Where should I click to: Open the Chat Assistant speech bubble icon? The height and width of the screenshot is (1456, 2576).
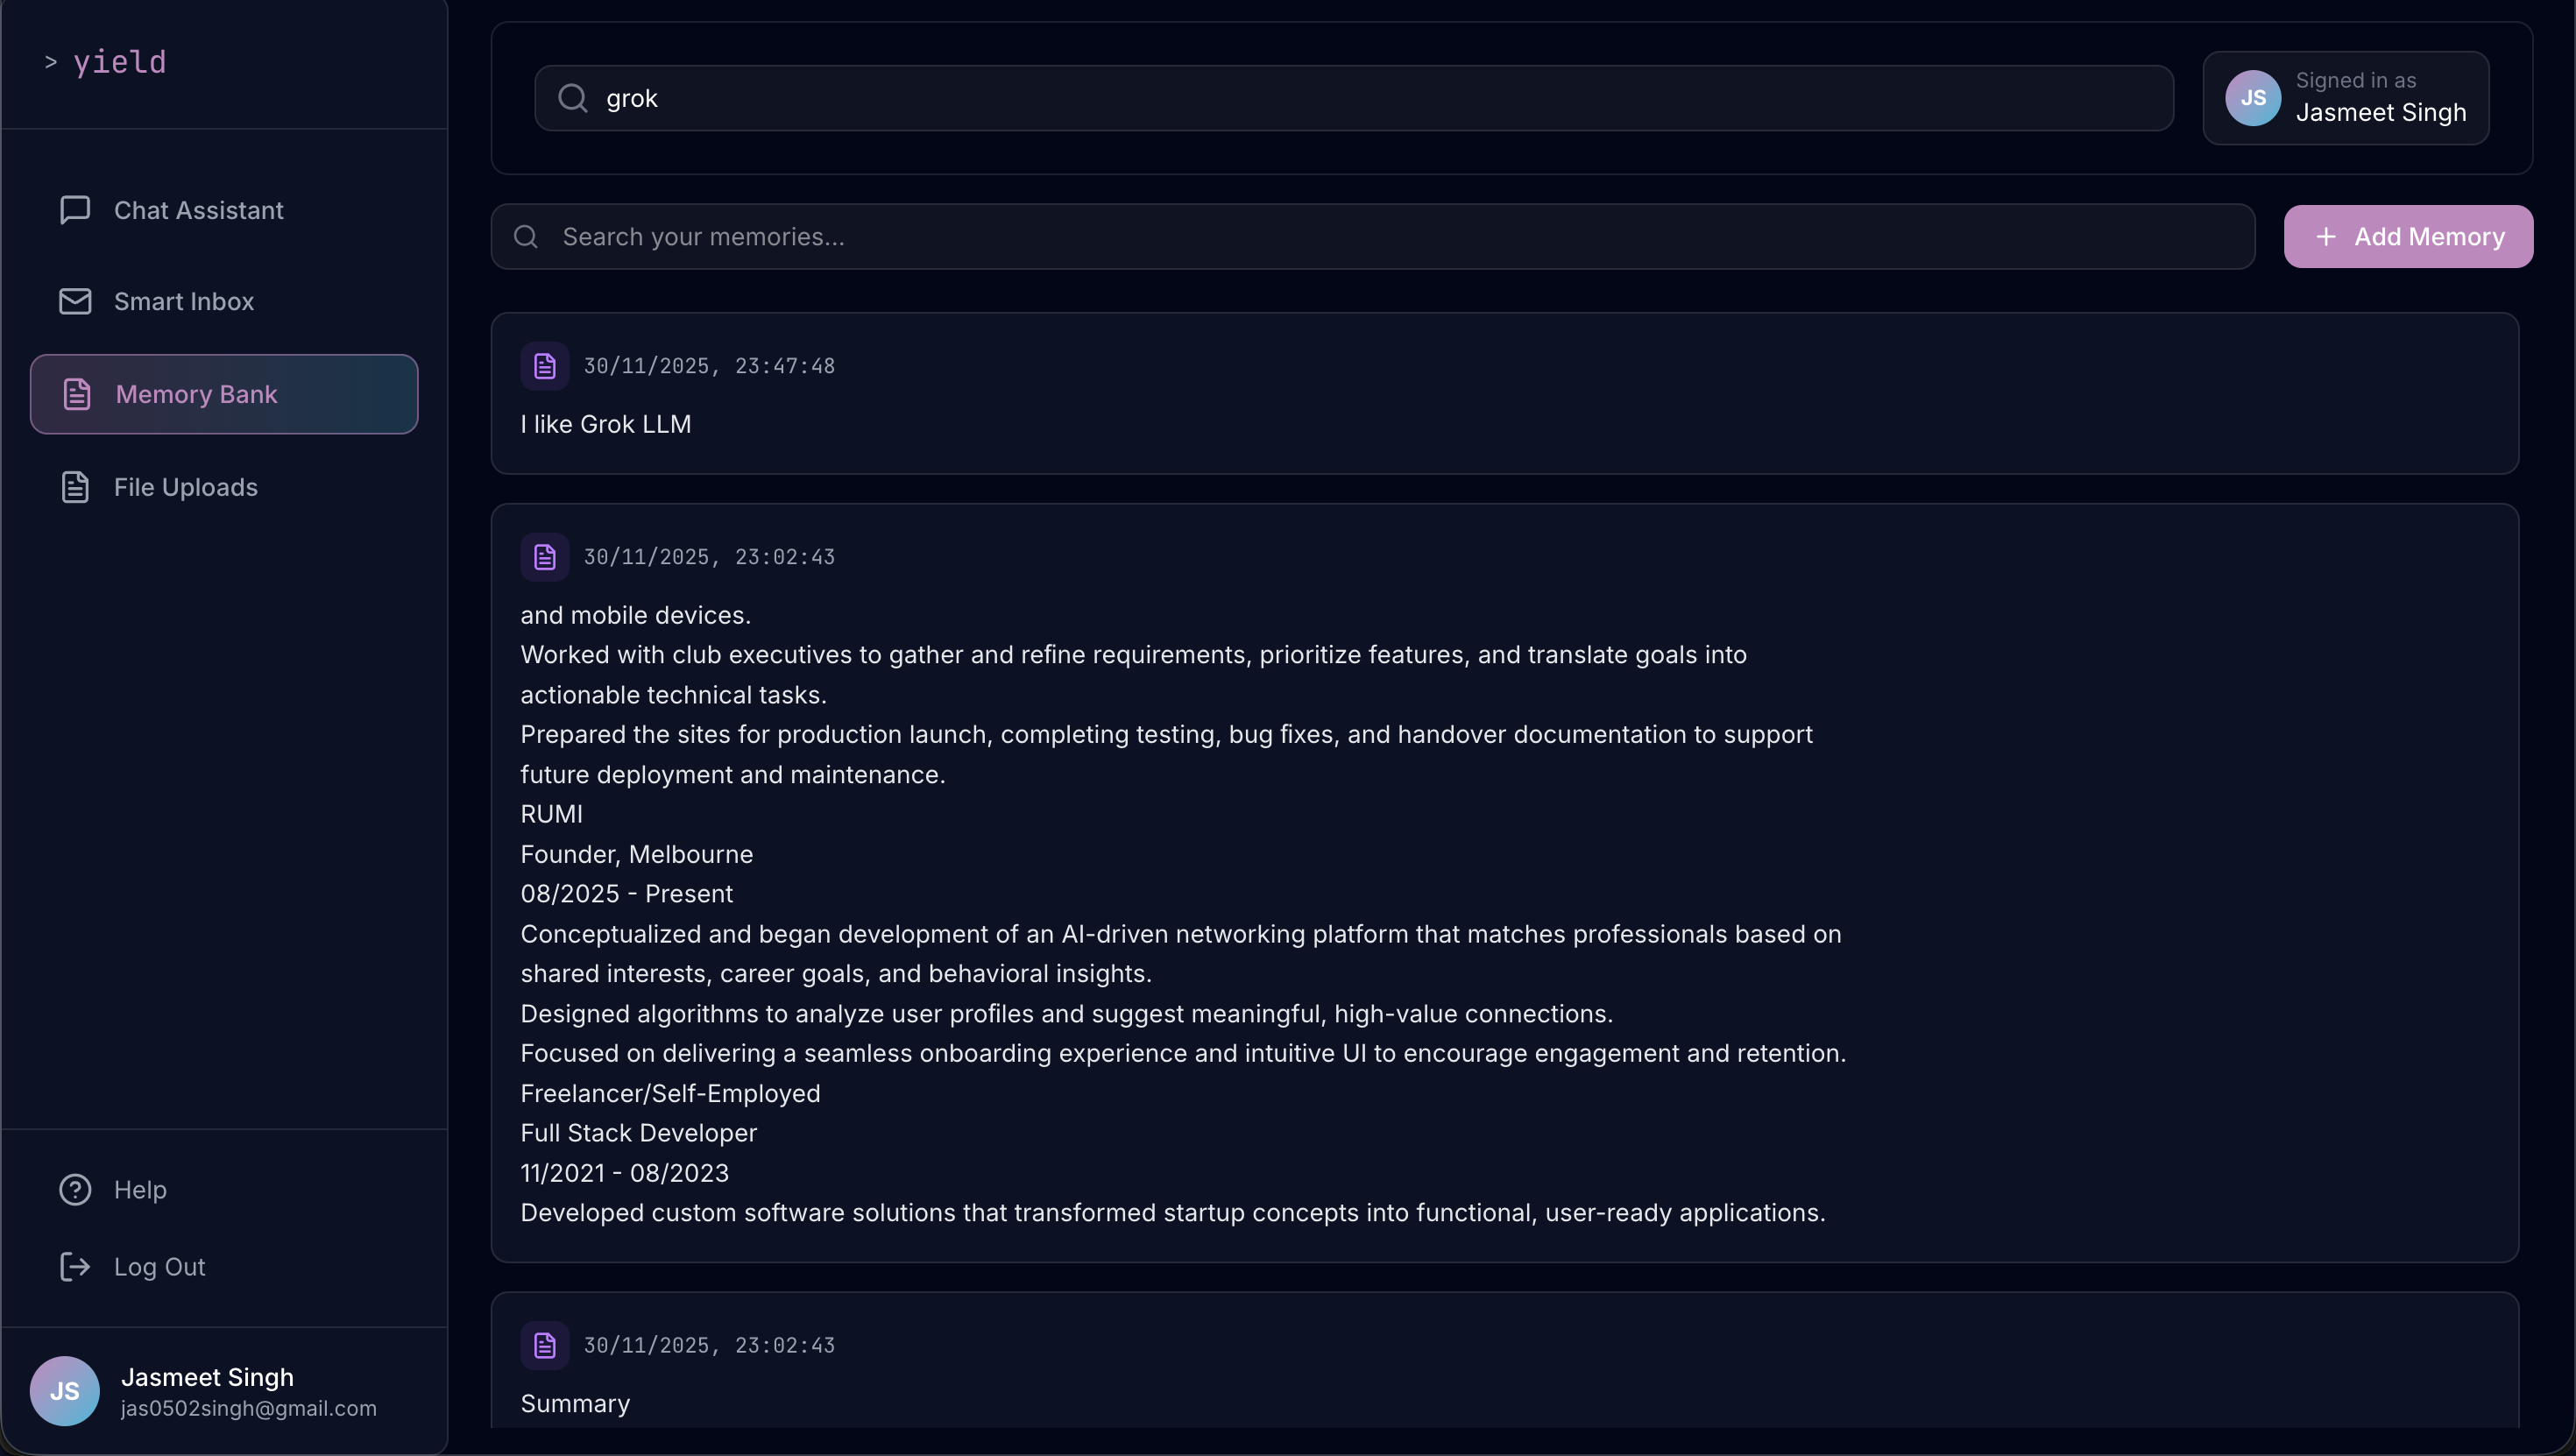point(75,210)
